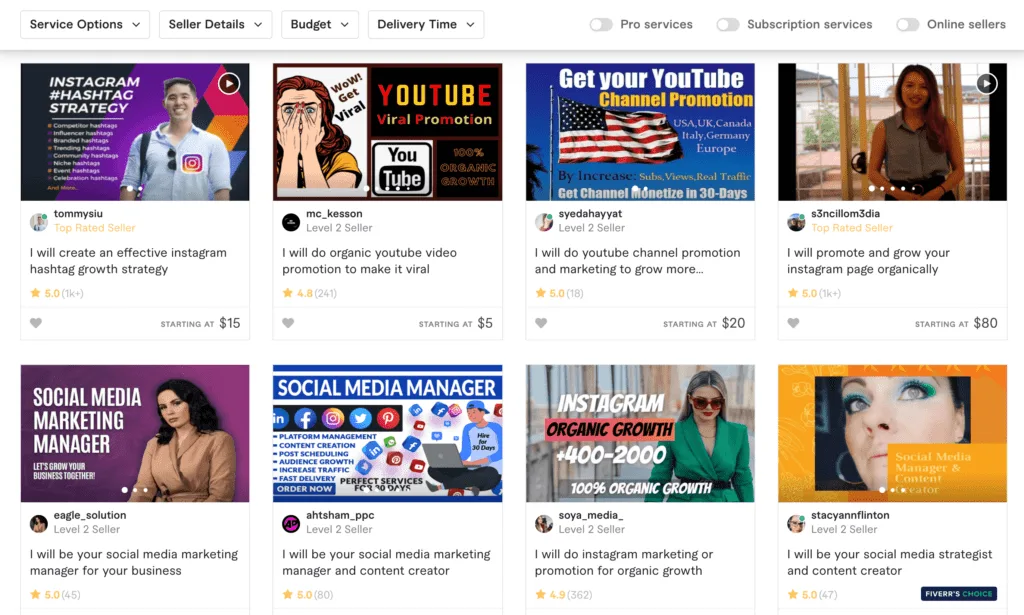This screenshot has width=1024, height=615.
Task: Favorite the Instagram hashtag strategy gig with heart
Action: click(36, 323)
